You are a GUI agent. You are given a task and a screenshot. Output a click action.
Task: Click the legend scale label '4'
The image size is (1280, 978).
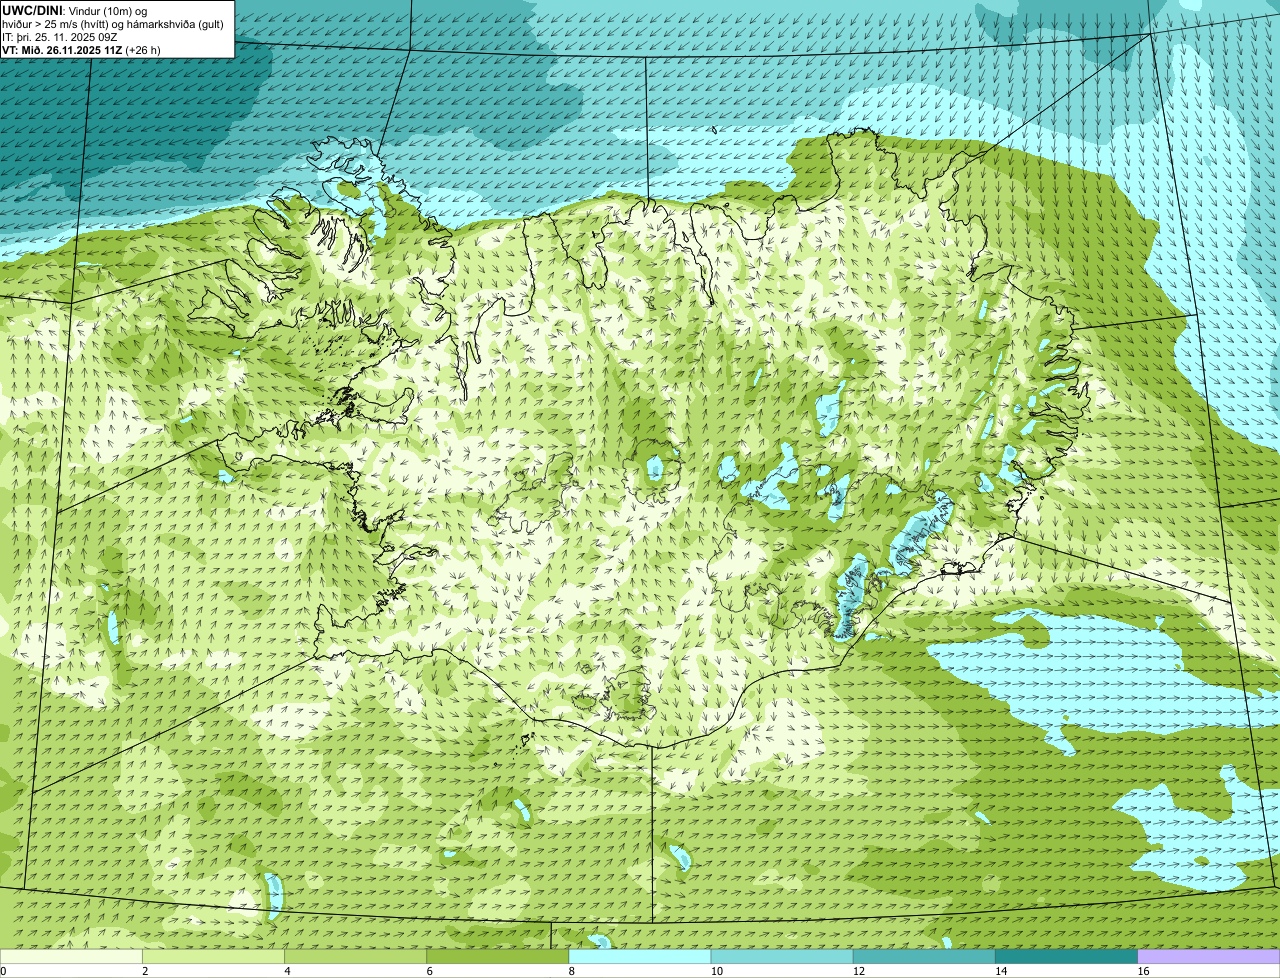[287, 971]
